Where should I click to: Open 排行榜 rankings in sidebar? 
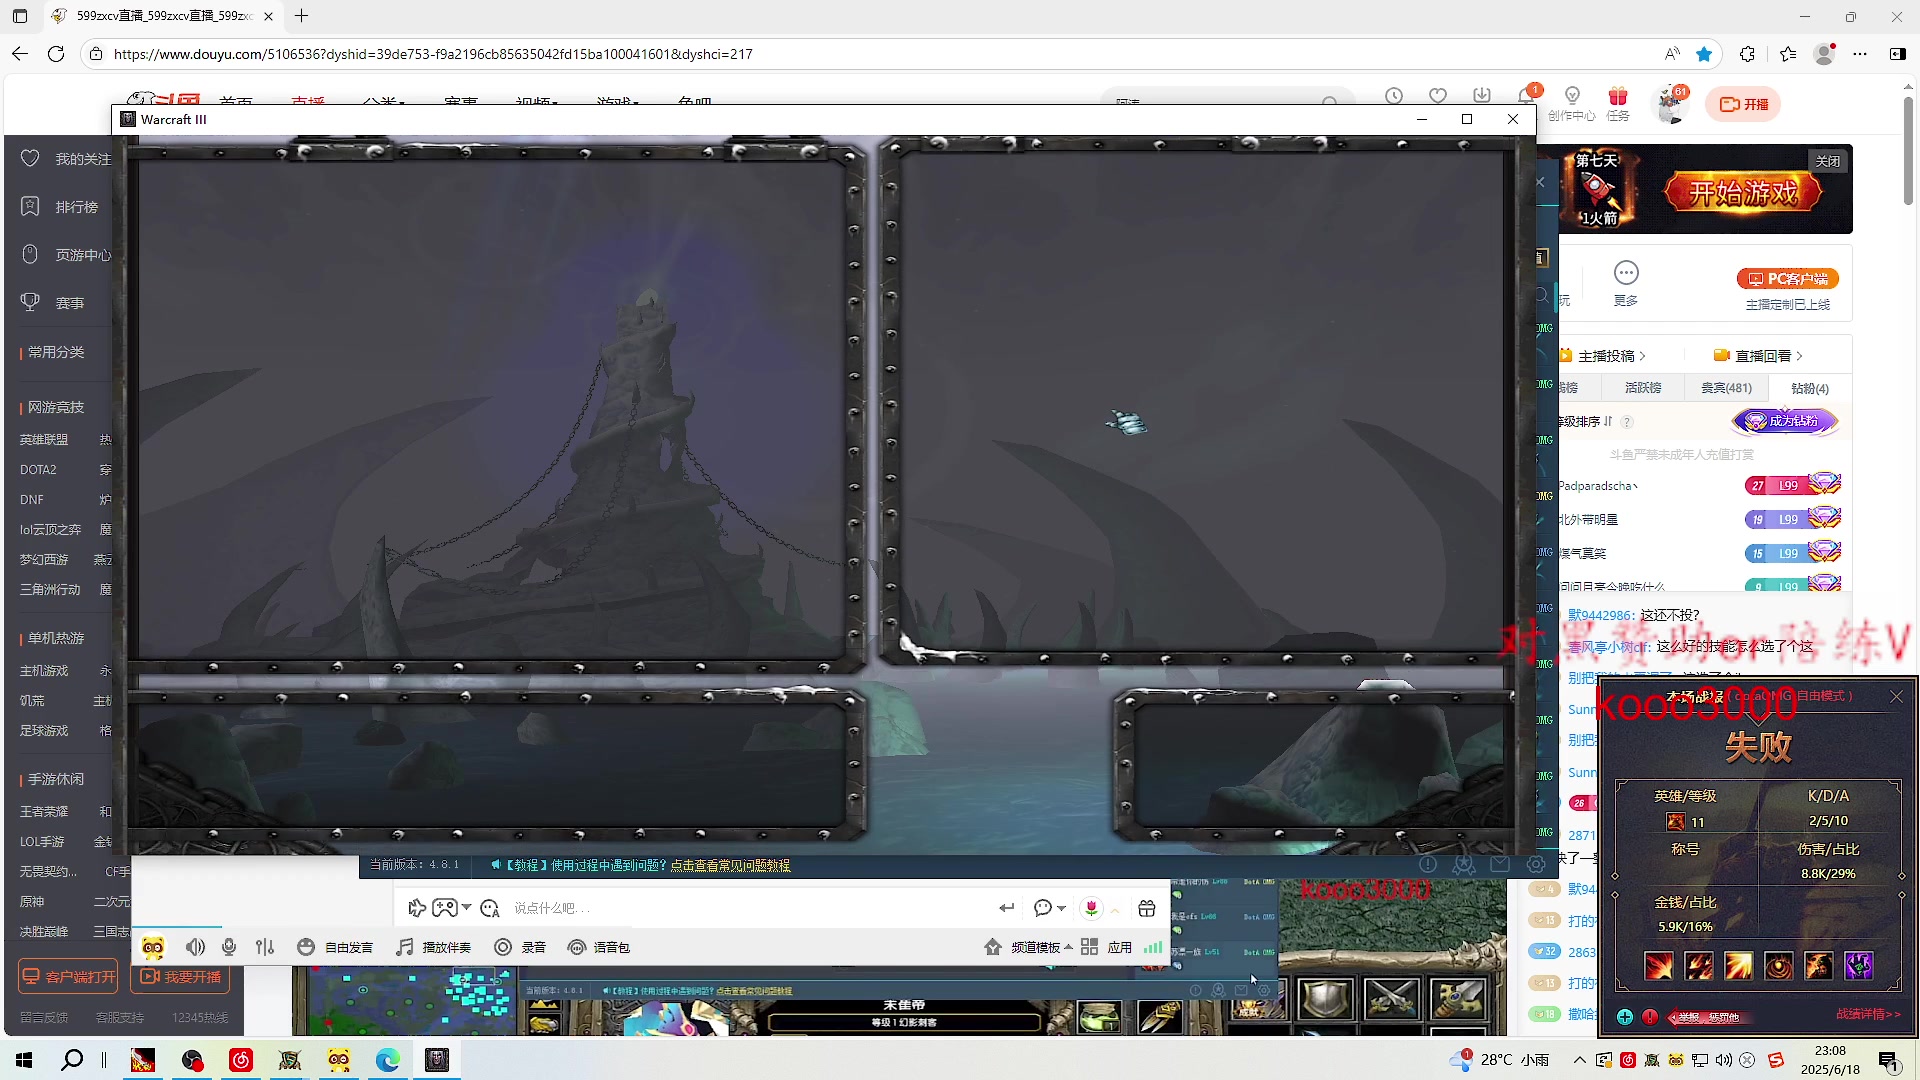click(60, 207)
